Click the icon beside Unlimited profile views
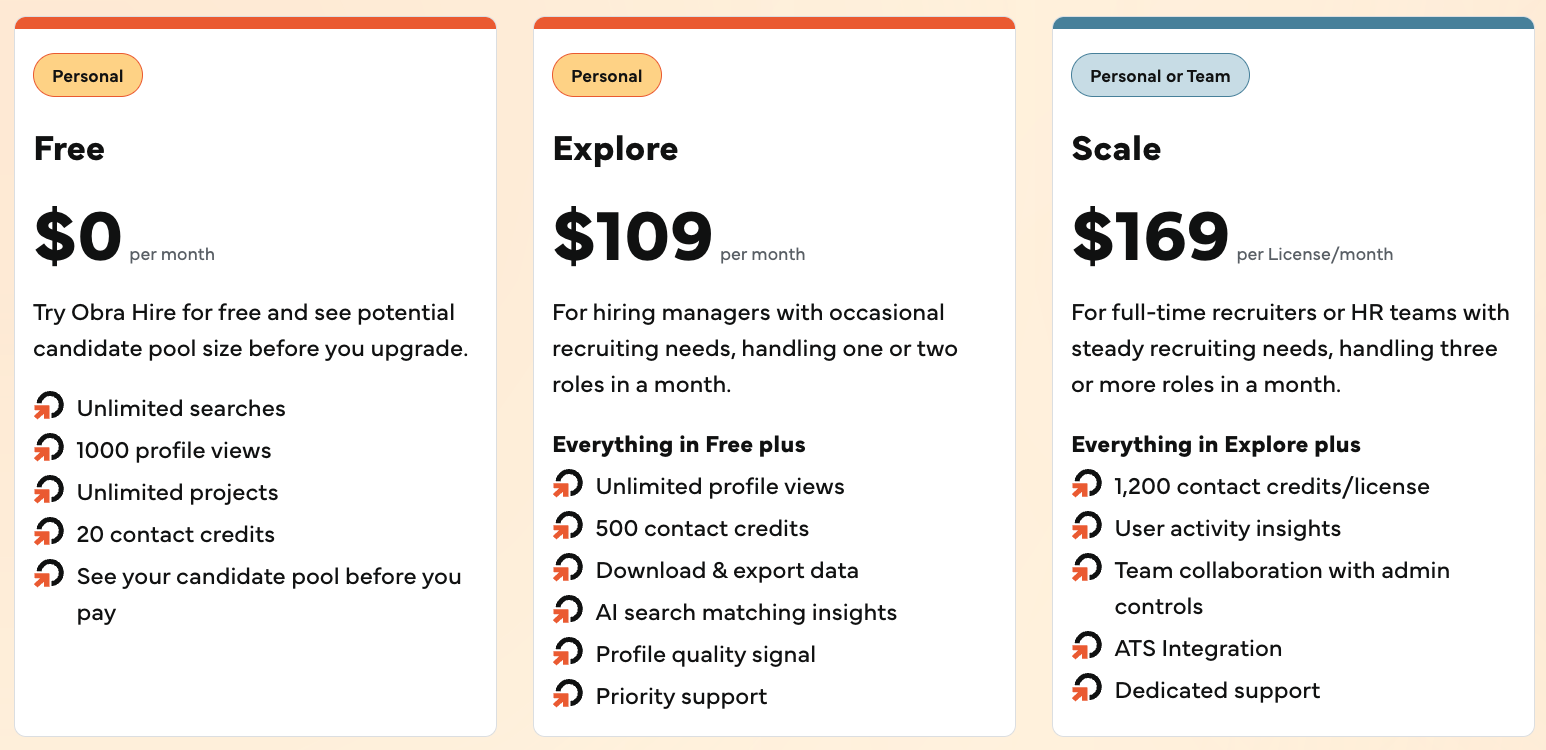 (x=568, y=485)
